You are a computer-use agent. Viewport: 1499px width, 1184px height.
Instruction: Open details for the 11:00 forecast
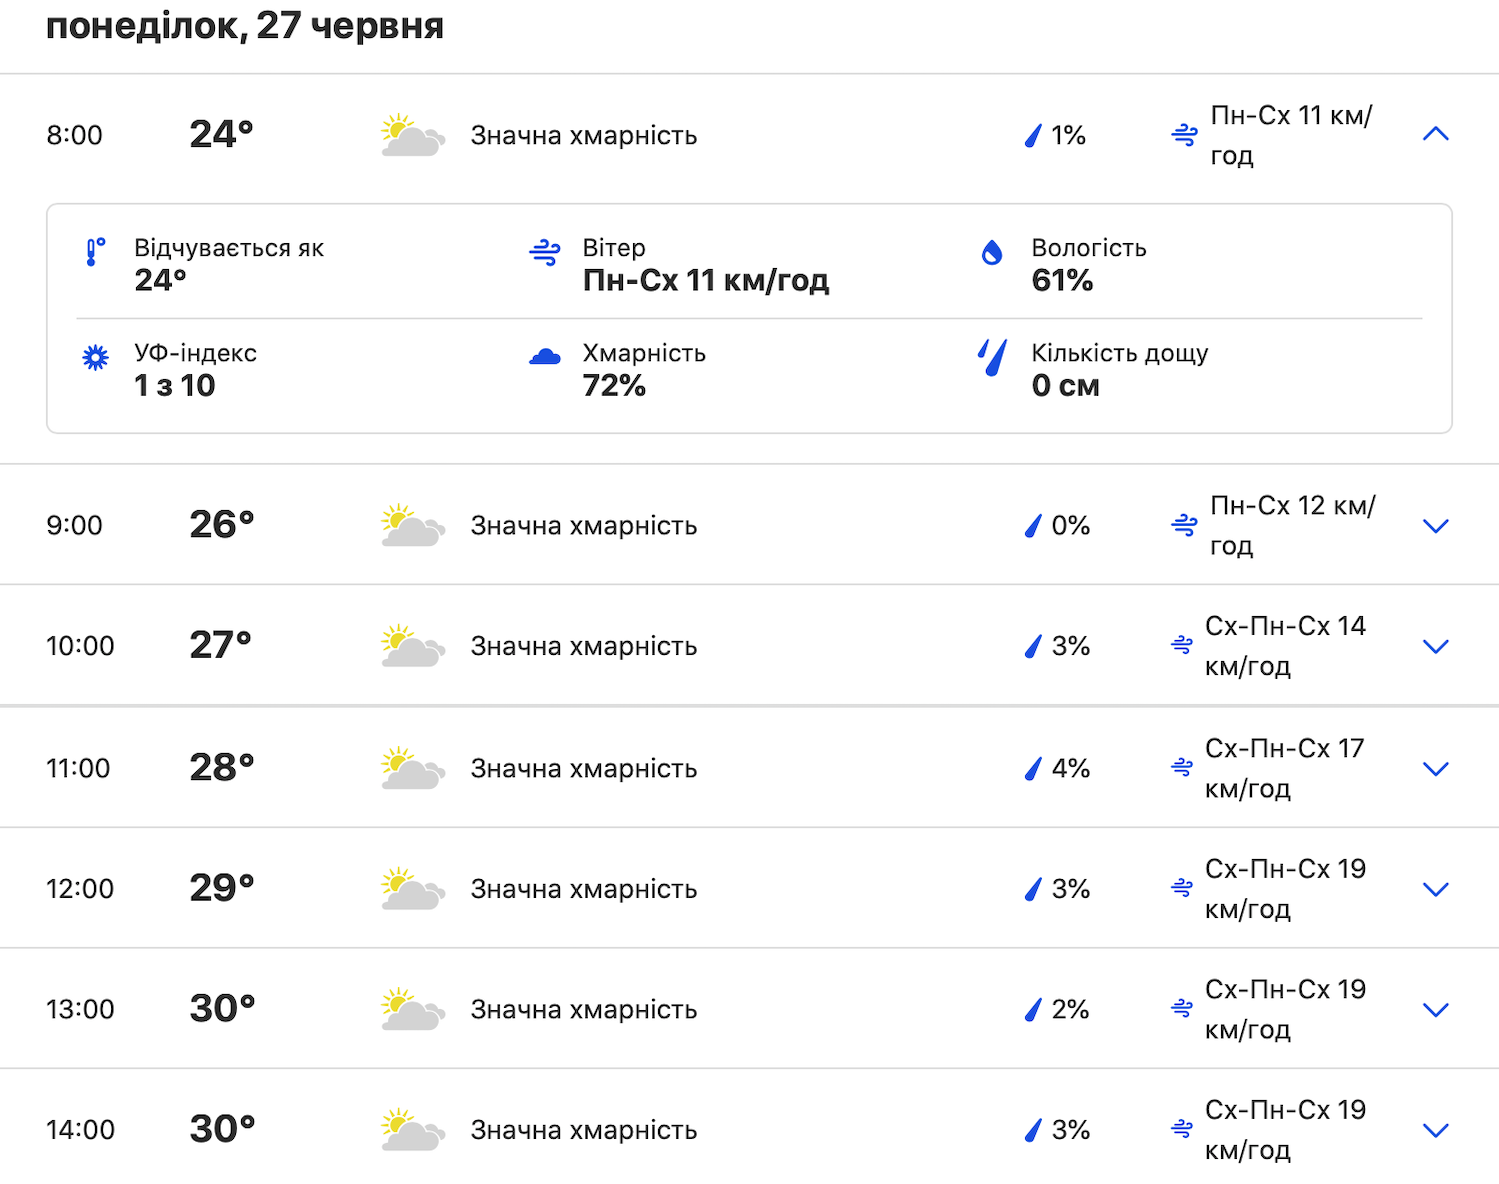tap(1435, 769)
